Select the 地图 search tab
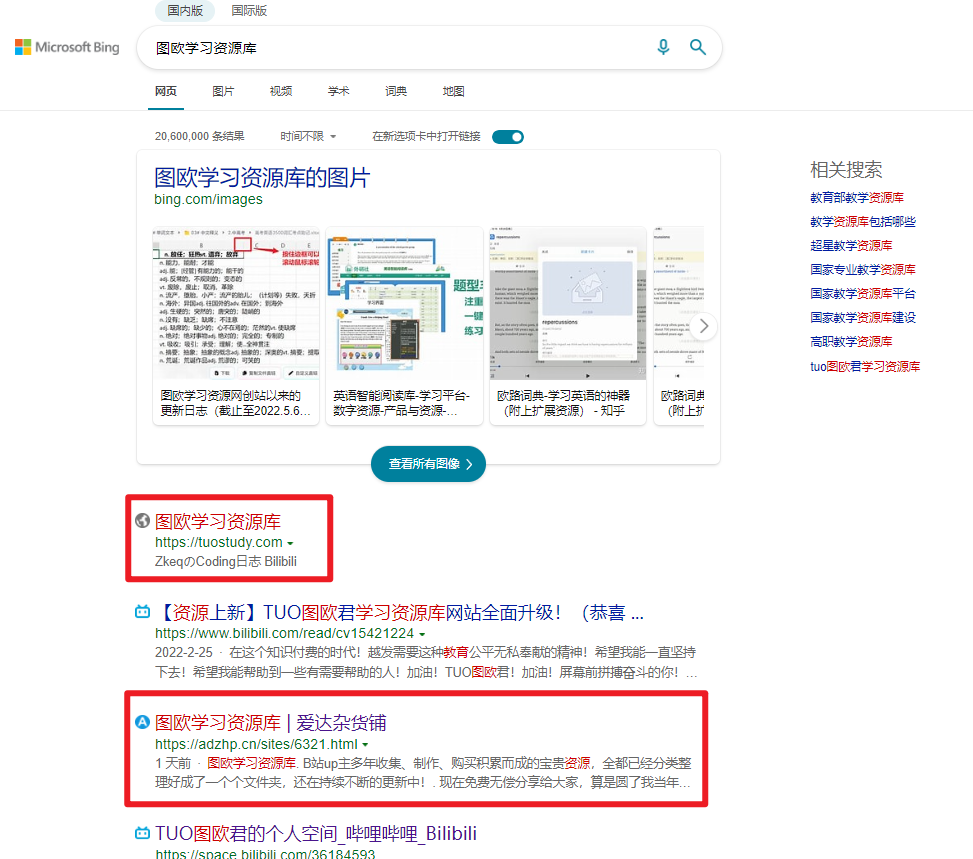This screenshot has width=973, height=859. (x=454, y=91)
